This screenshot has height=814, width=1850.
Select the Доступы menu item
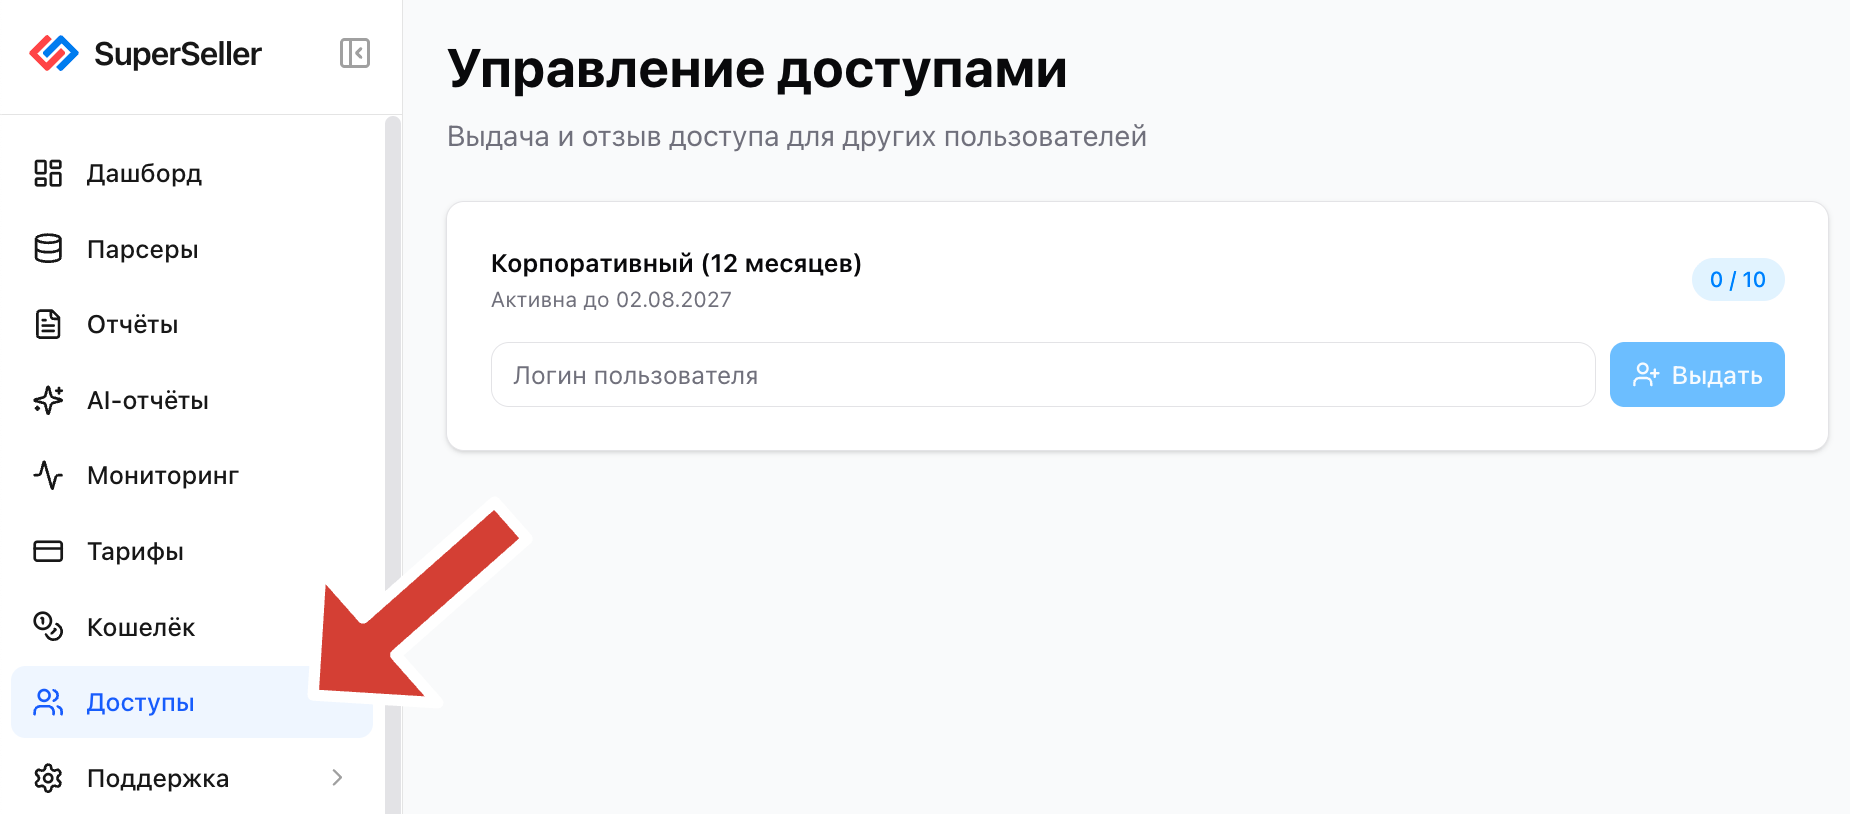click(x=192, y=702)
